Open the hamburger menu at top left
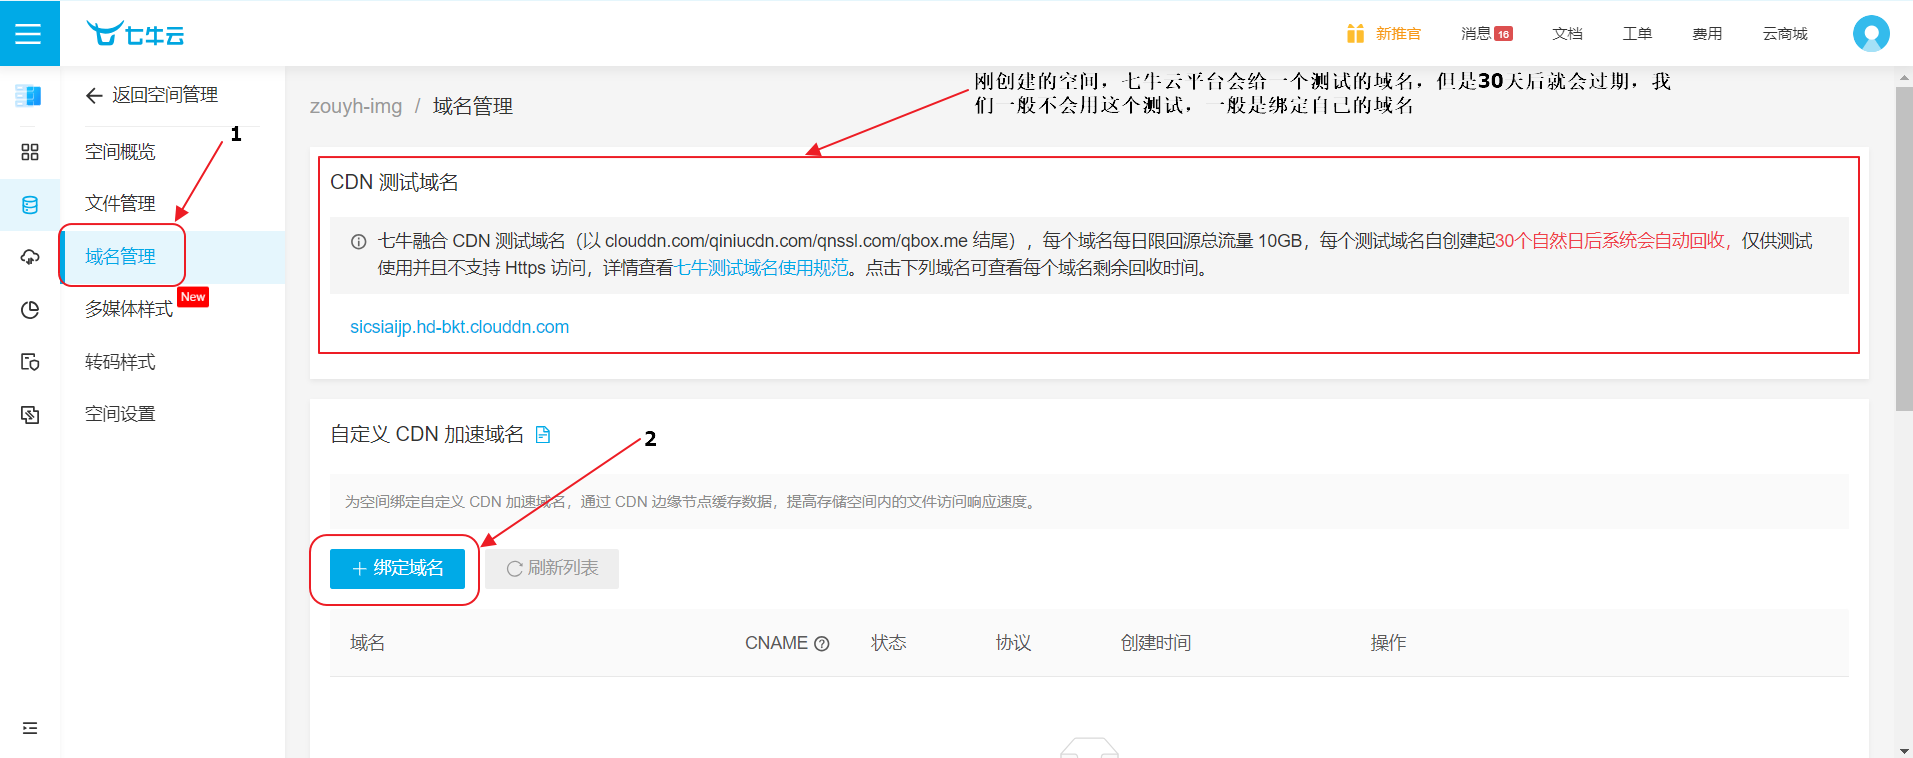1913x758 pixels. pos(29,34)
